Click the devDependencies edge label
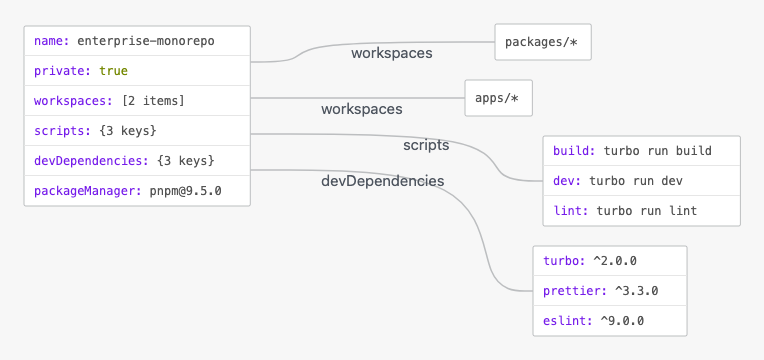The height and width of the screenshot is (360, 764). (x=382, y=181)
